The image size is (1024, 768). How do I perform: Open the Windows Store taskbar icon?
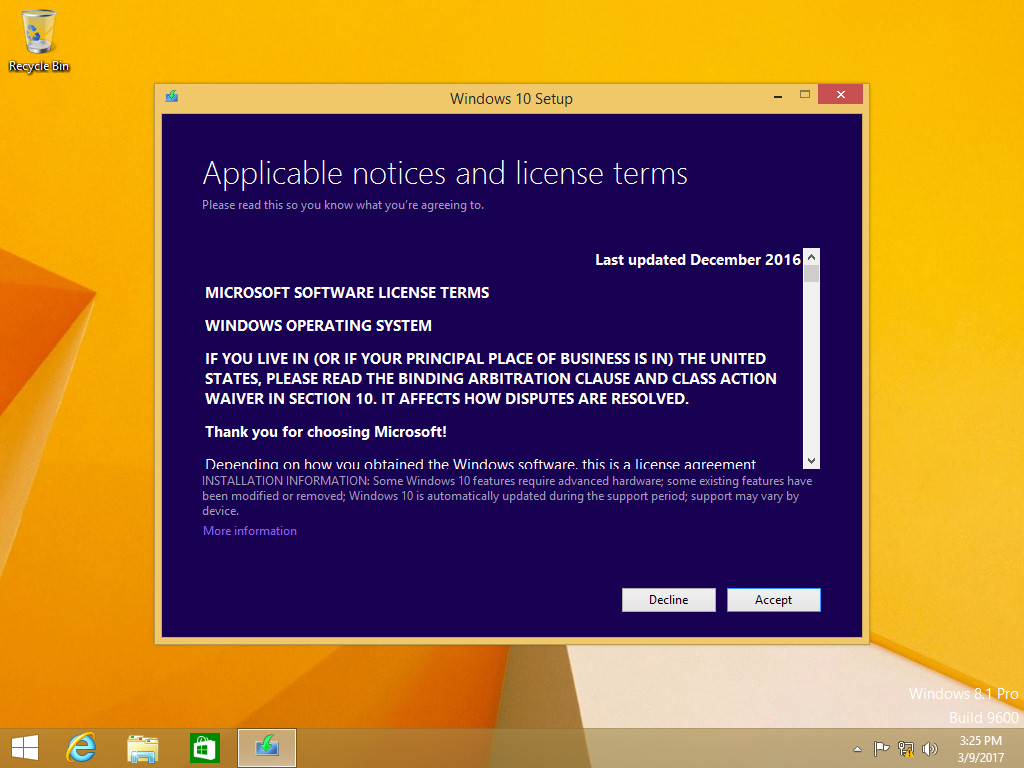(x=204, y=748)
